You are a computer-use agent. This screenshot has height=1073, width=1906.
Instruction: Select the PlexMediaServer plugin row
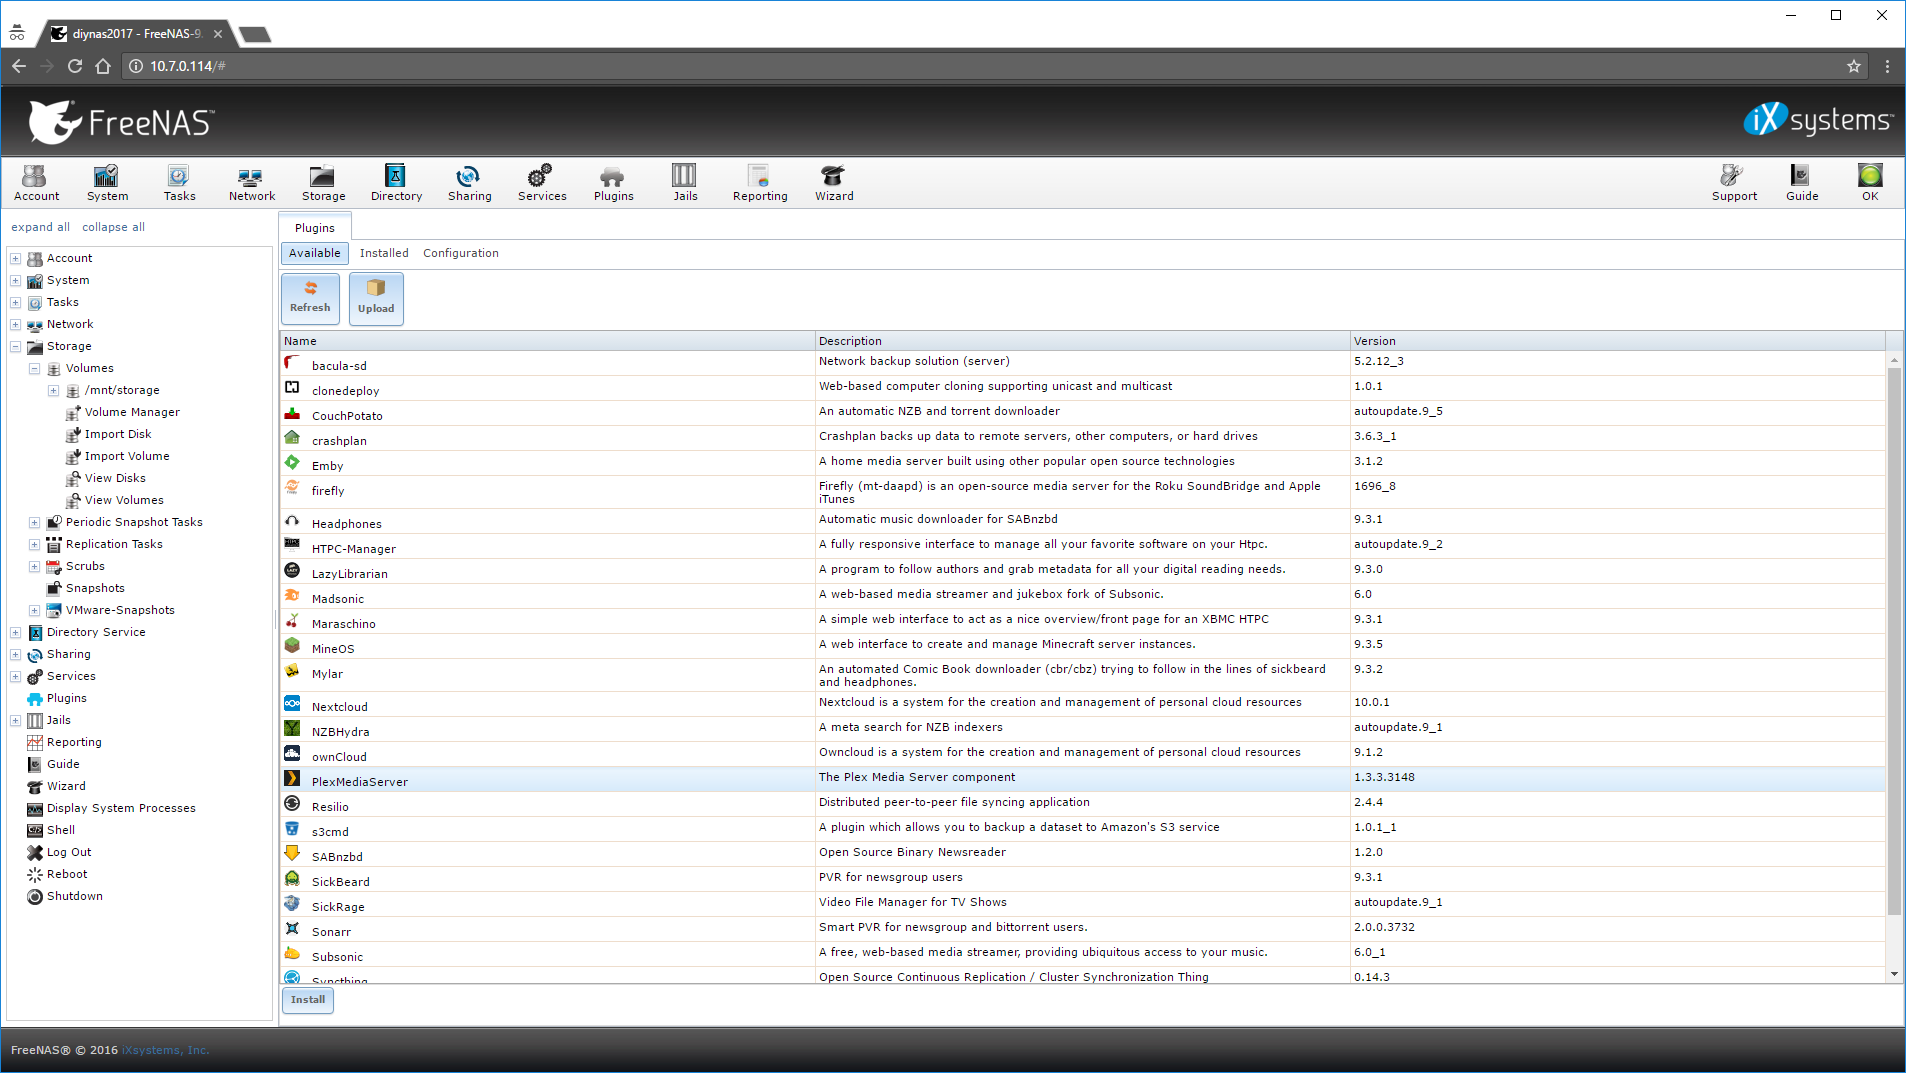[1082, 779]
